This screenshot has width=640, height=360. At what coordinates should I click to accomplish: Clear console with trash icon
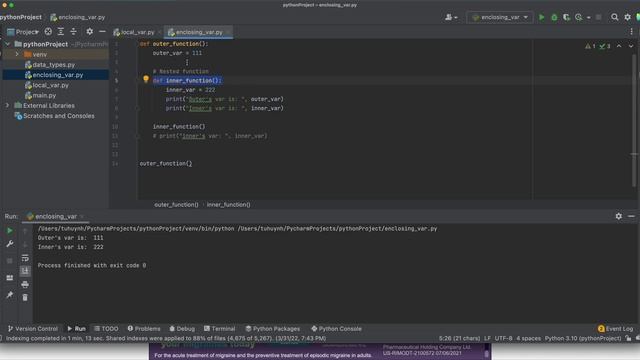point(25,297)
